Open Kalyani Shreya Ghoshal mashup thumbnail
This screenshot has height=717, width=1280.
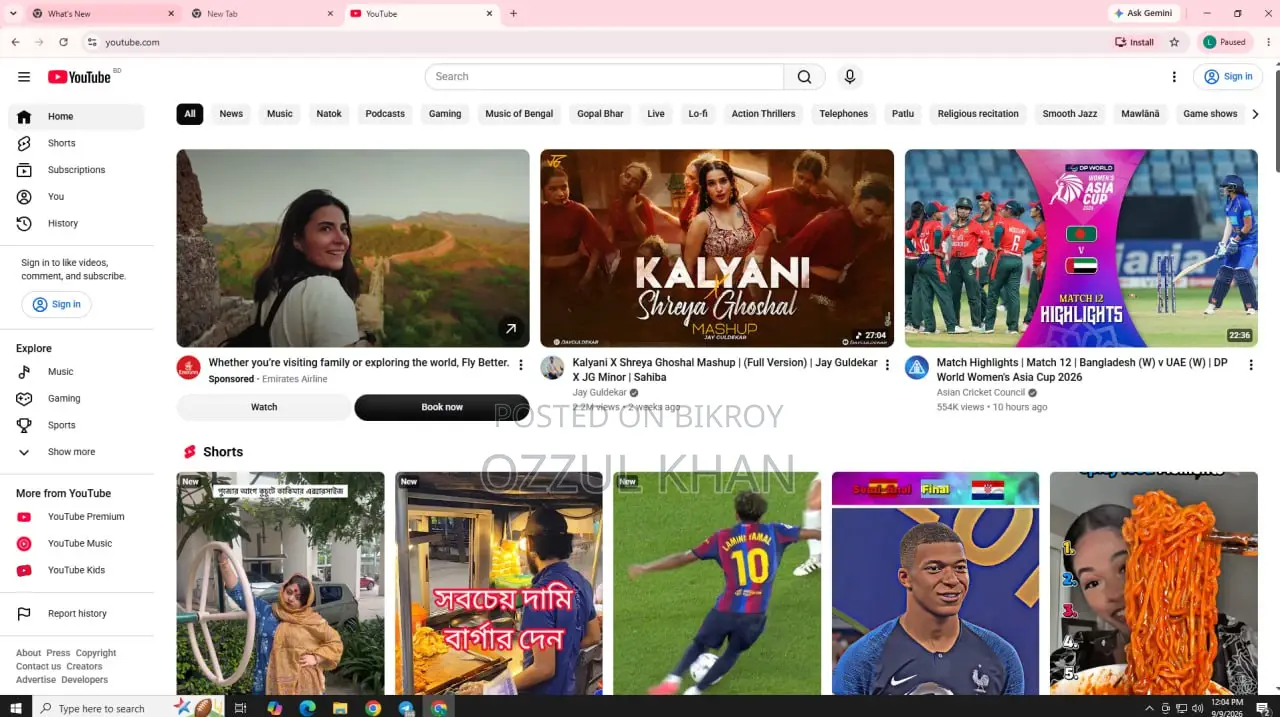(717, 248)
